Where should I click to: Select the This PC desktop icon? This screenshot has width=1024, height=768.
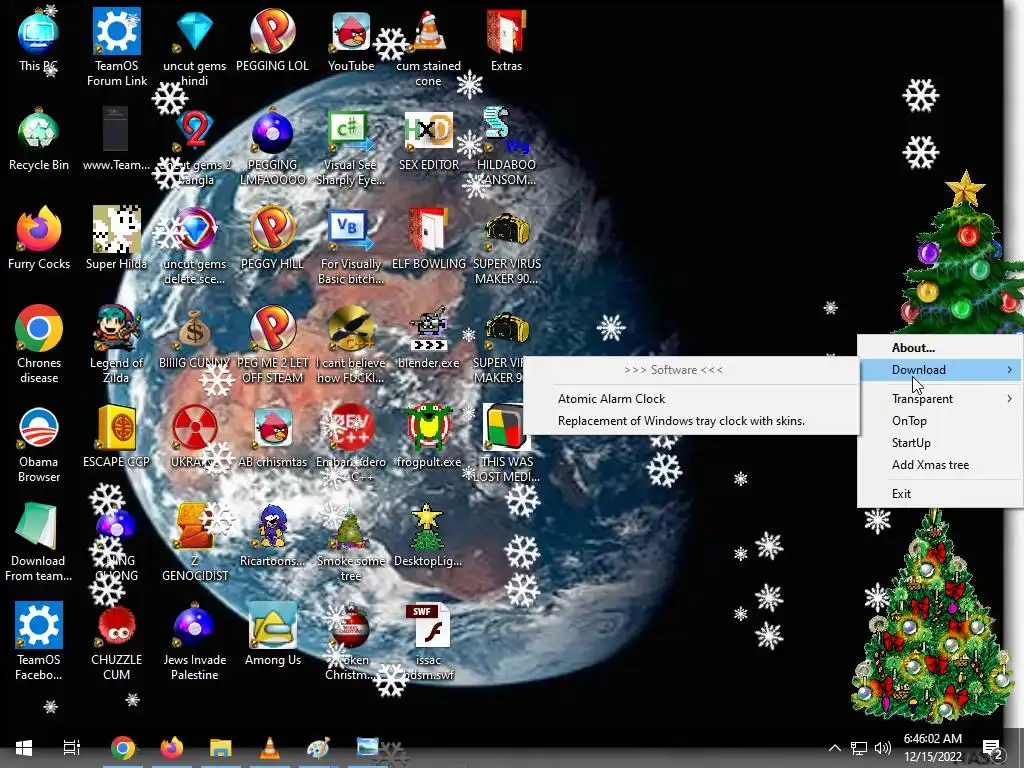[x=38, y=41]
